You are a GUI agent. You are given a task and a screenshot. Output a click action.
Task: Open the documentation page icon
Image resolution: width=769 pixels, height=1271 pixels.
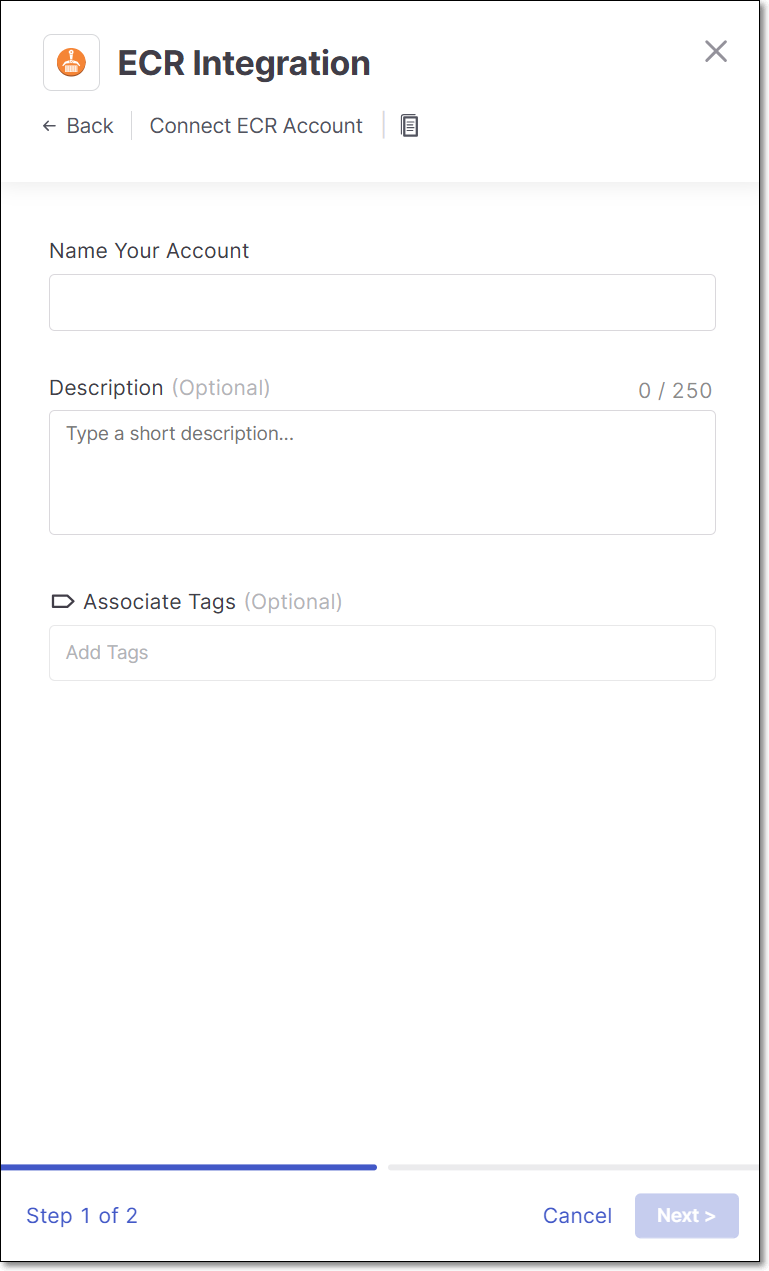pos(410,125)
